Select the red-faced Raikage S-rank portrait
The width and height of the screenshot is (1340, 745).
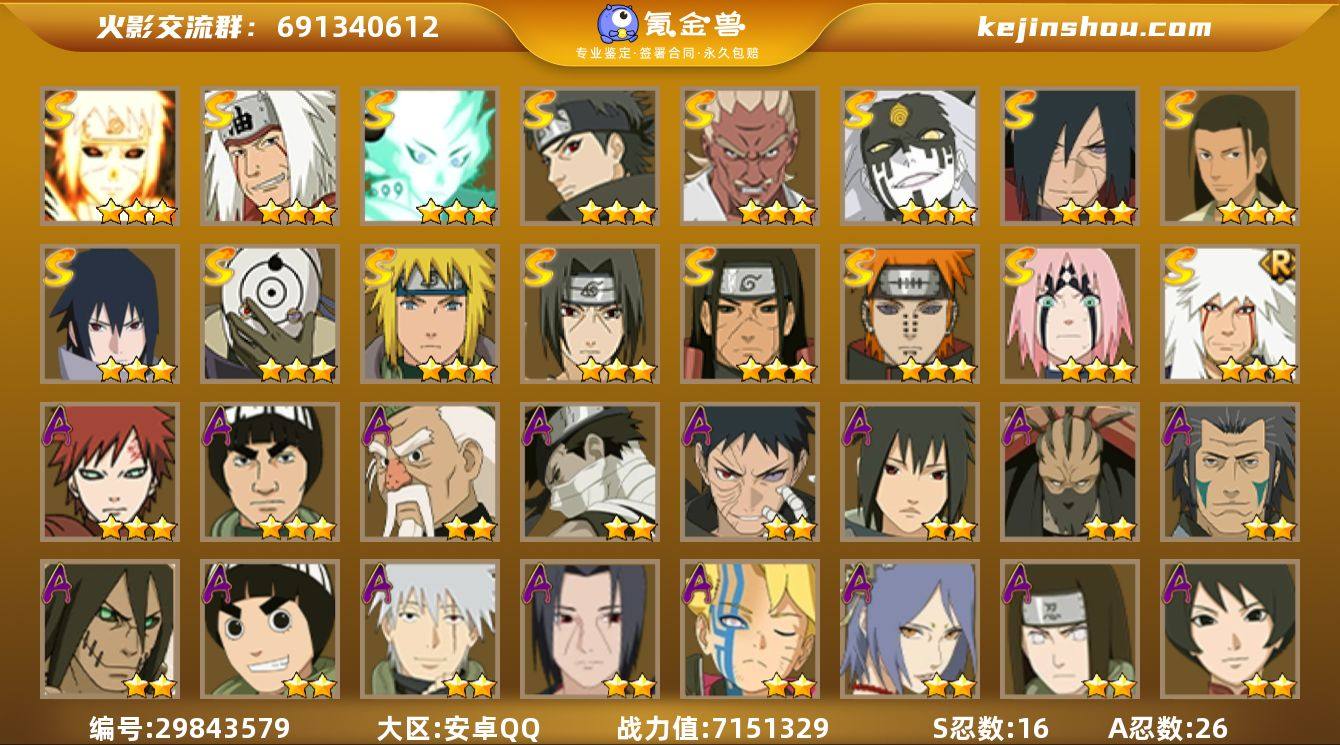point(749,156)
